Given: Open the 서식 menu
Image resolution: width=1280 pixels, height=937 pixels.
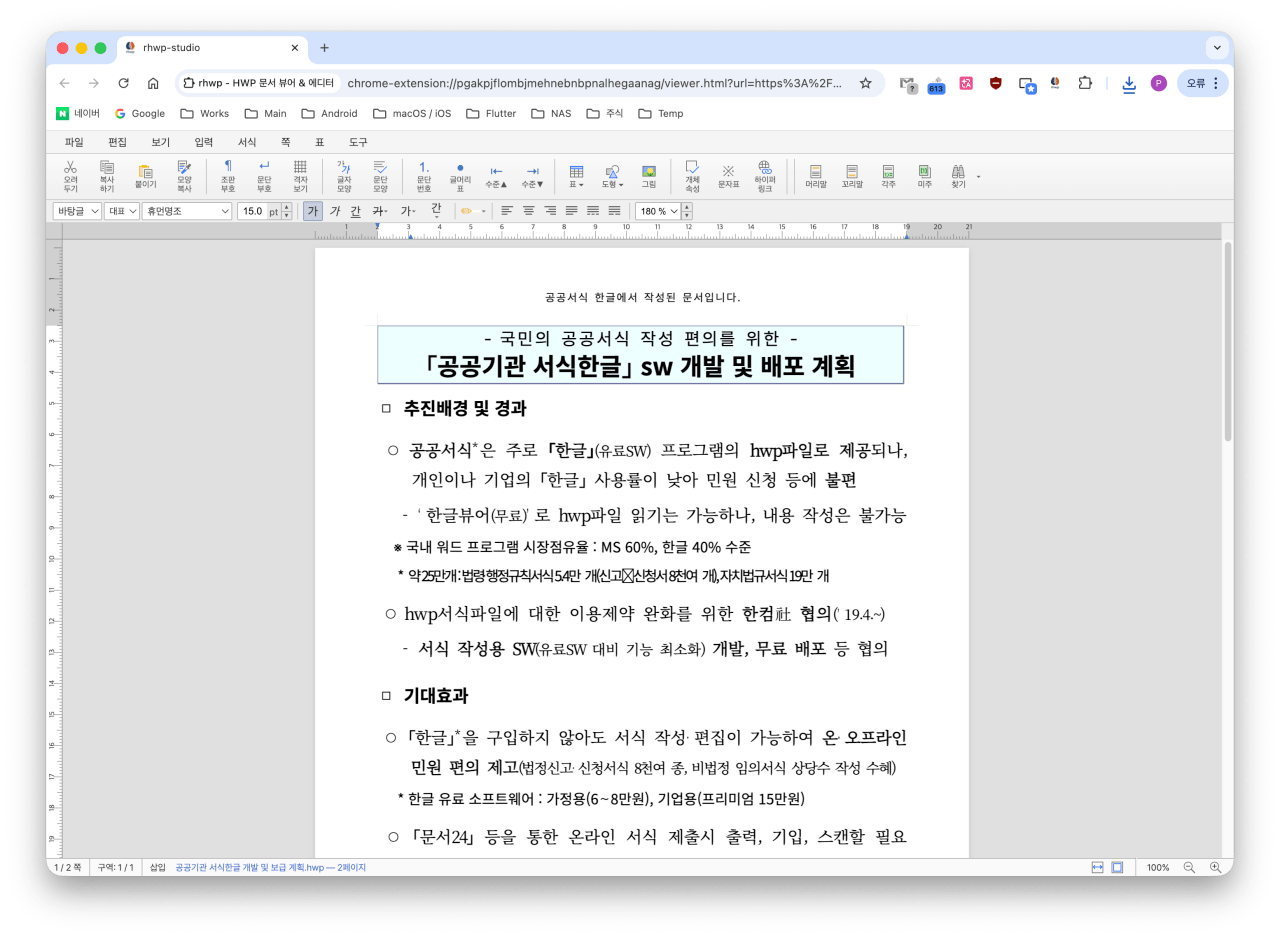Looking at the screenshot, I should [x=247, y=142].
